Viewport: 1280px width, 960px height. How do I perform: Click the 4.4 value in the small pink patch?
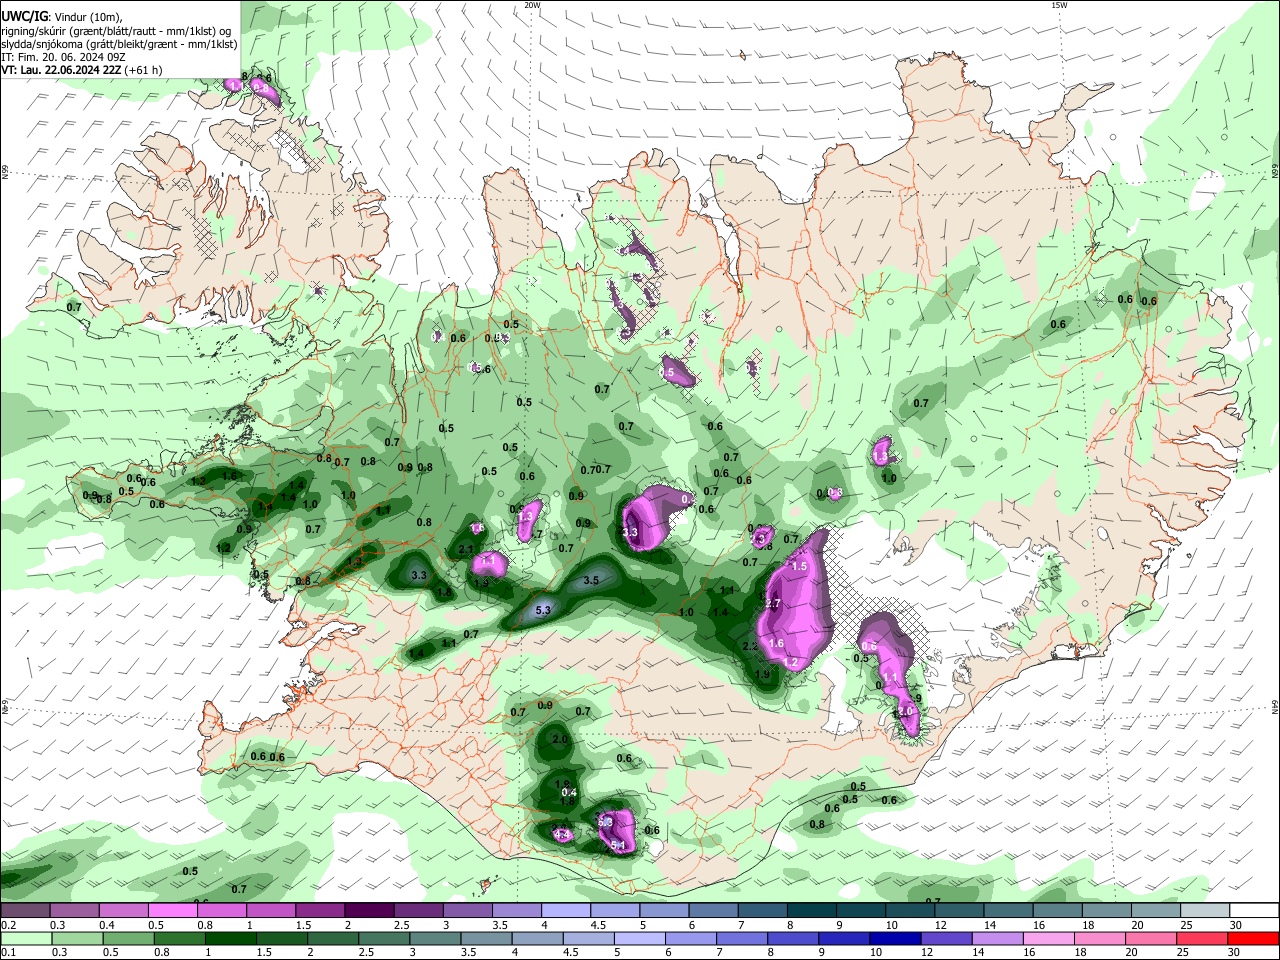pyautogui.click(x=562, y=834)
